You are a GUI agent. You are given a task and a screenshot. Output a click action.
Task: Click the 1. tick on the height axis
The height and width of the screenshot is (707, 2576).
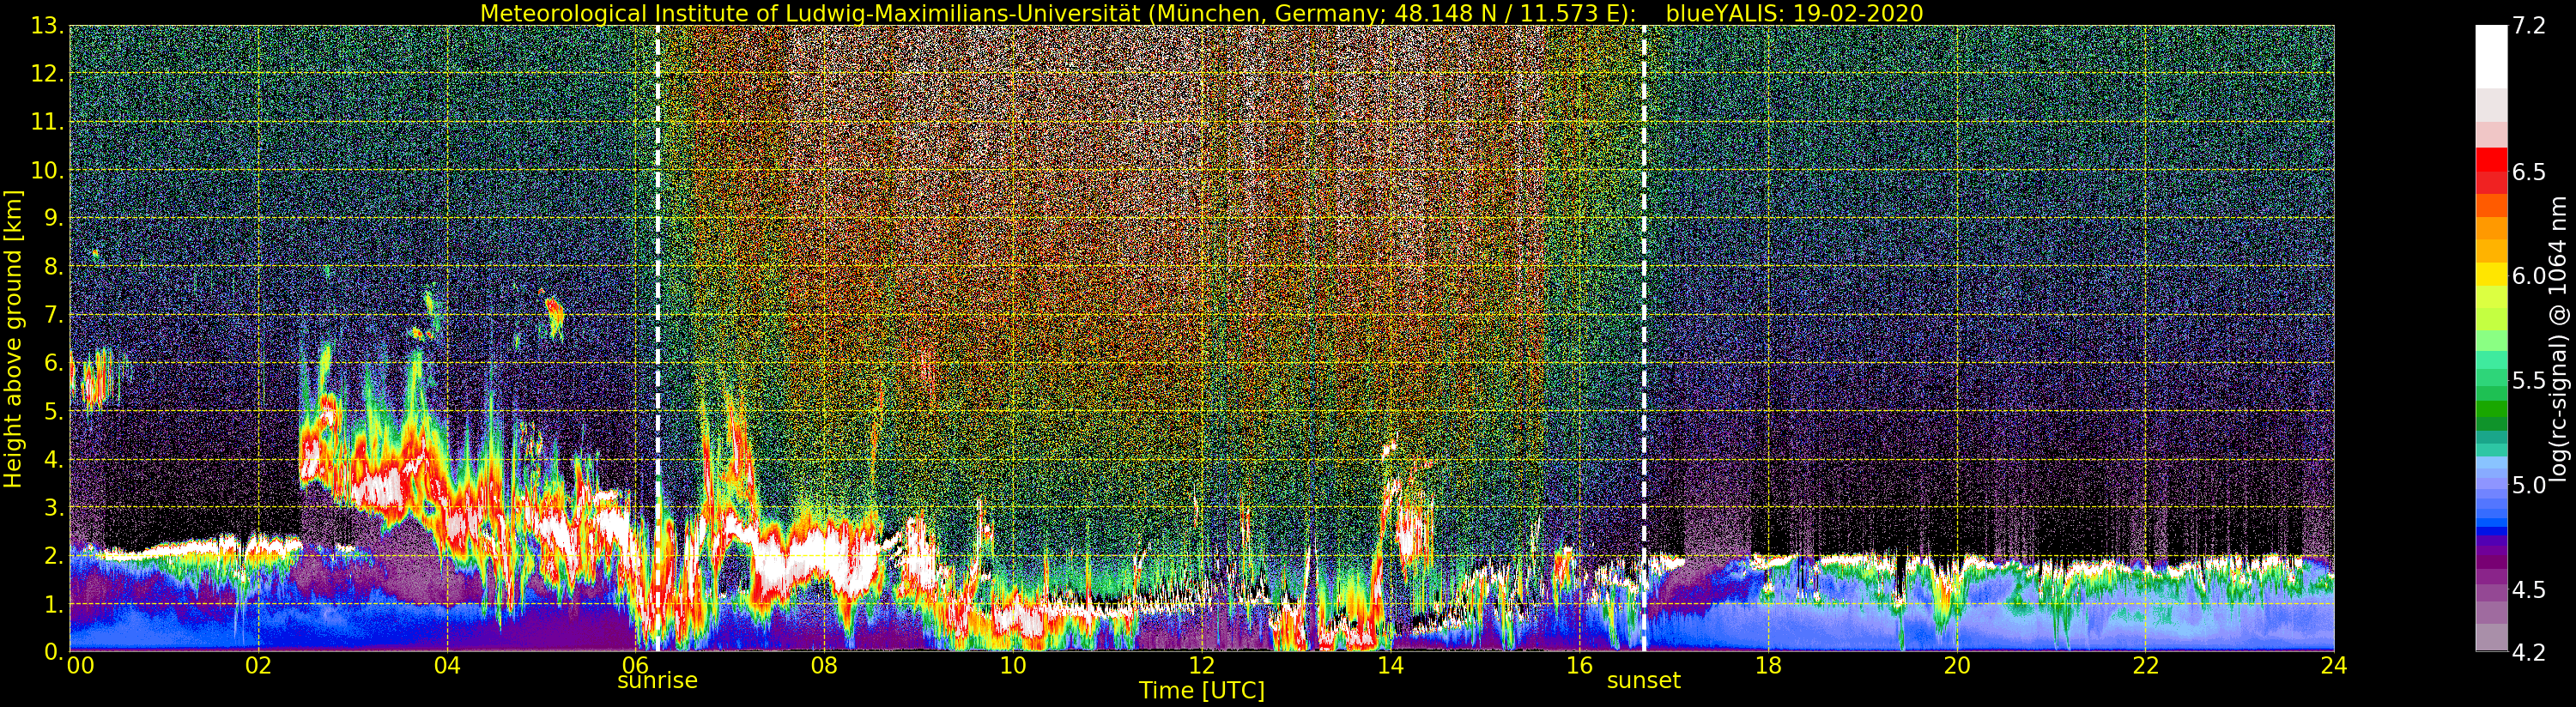coord(54,604)
